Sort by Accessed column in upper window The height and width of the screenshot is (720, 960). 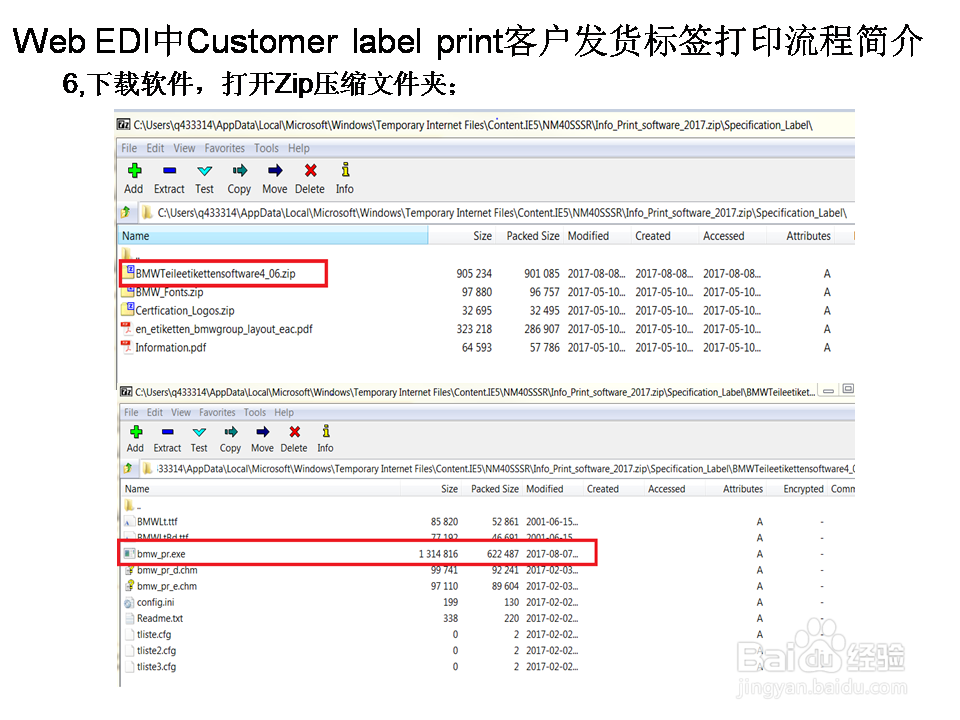tap(732, 236)
